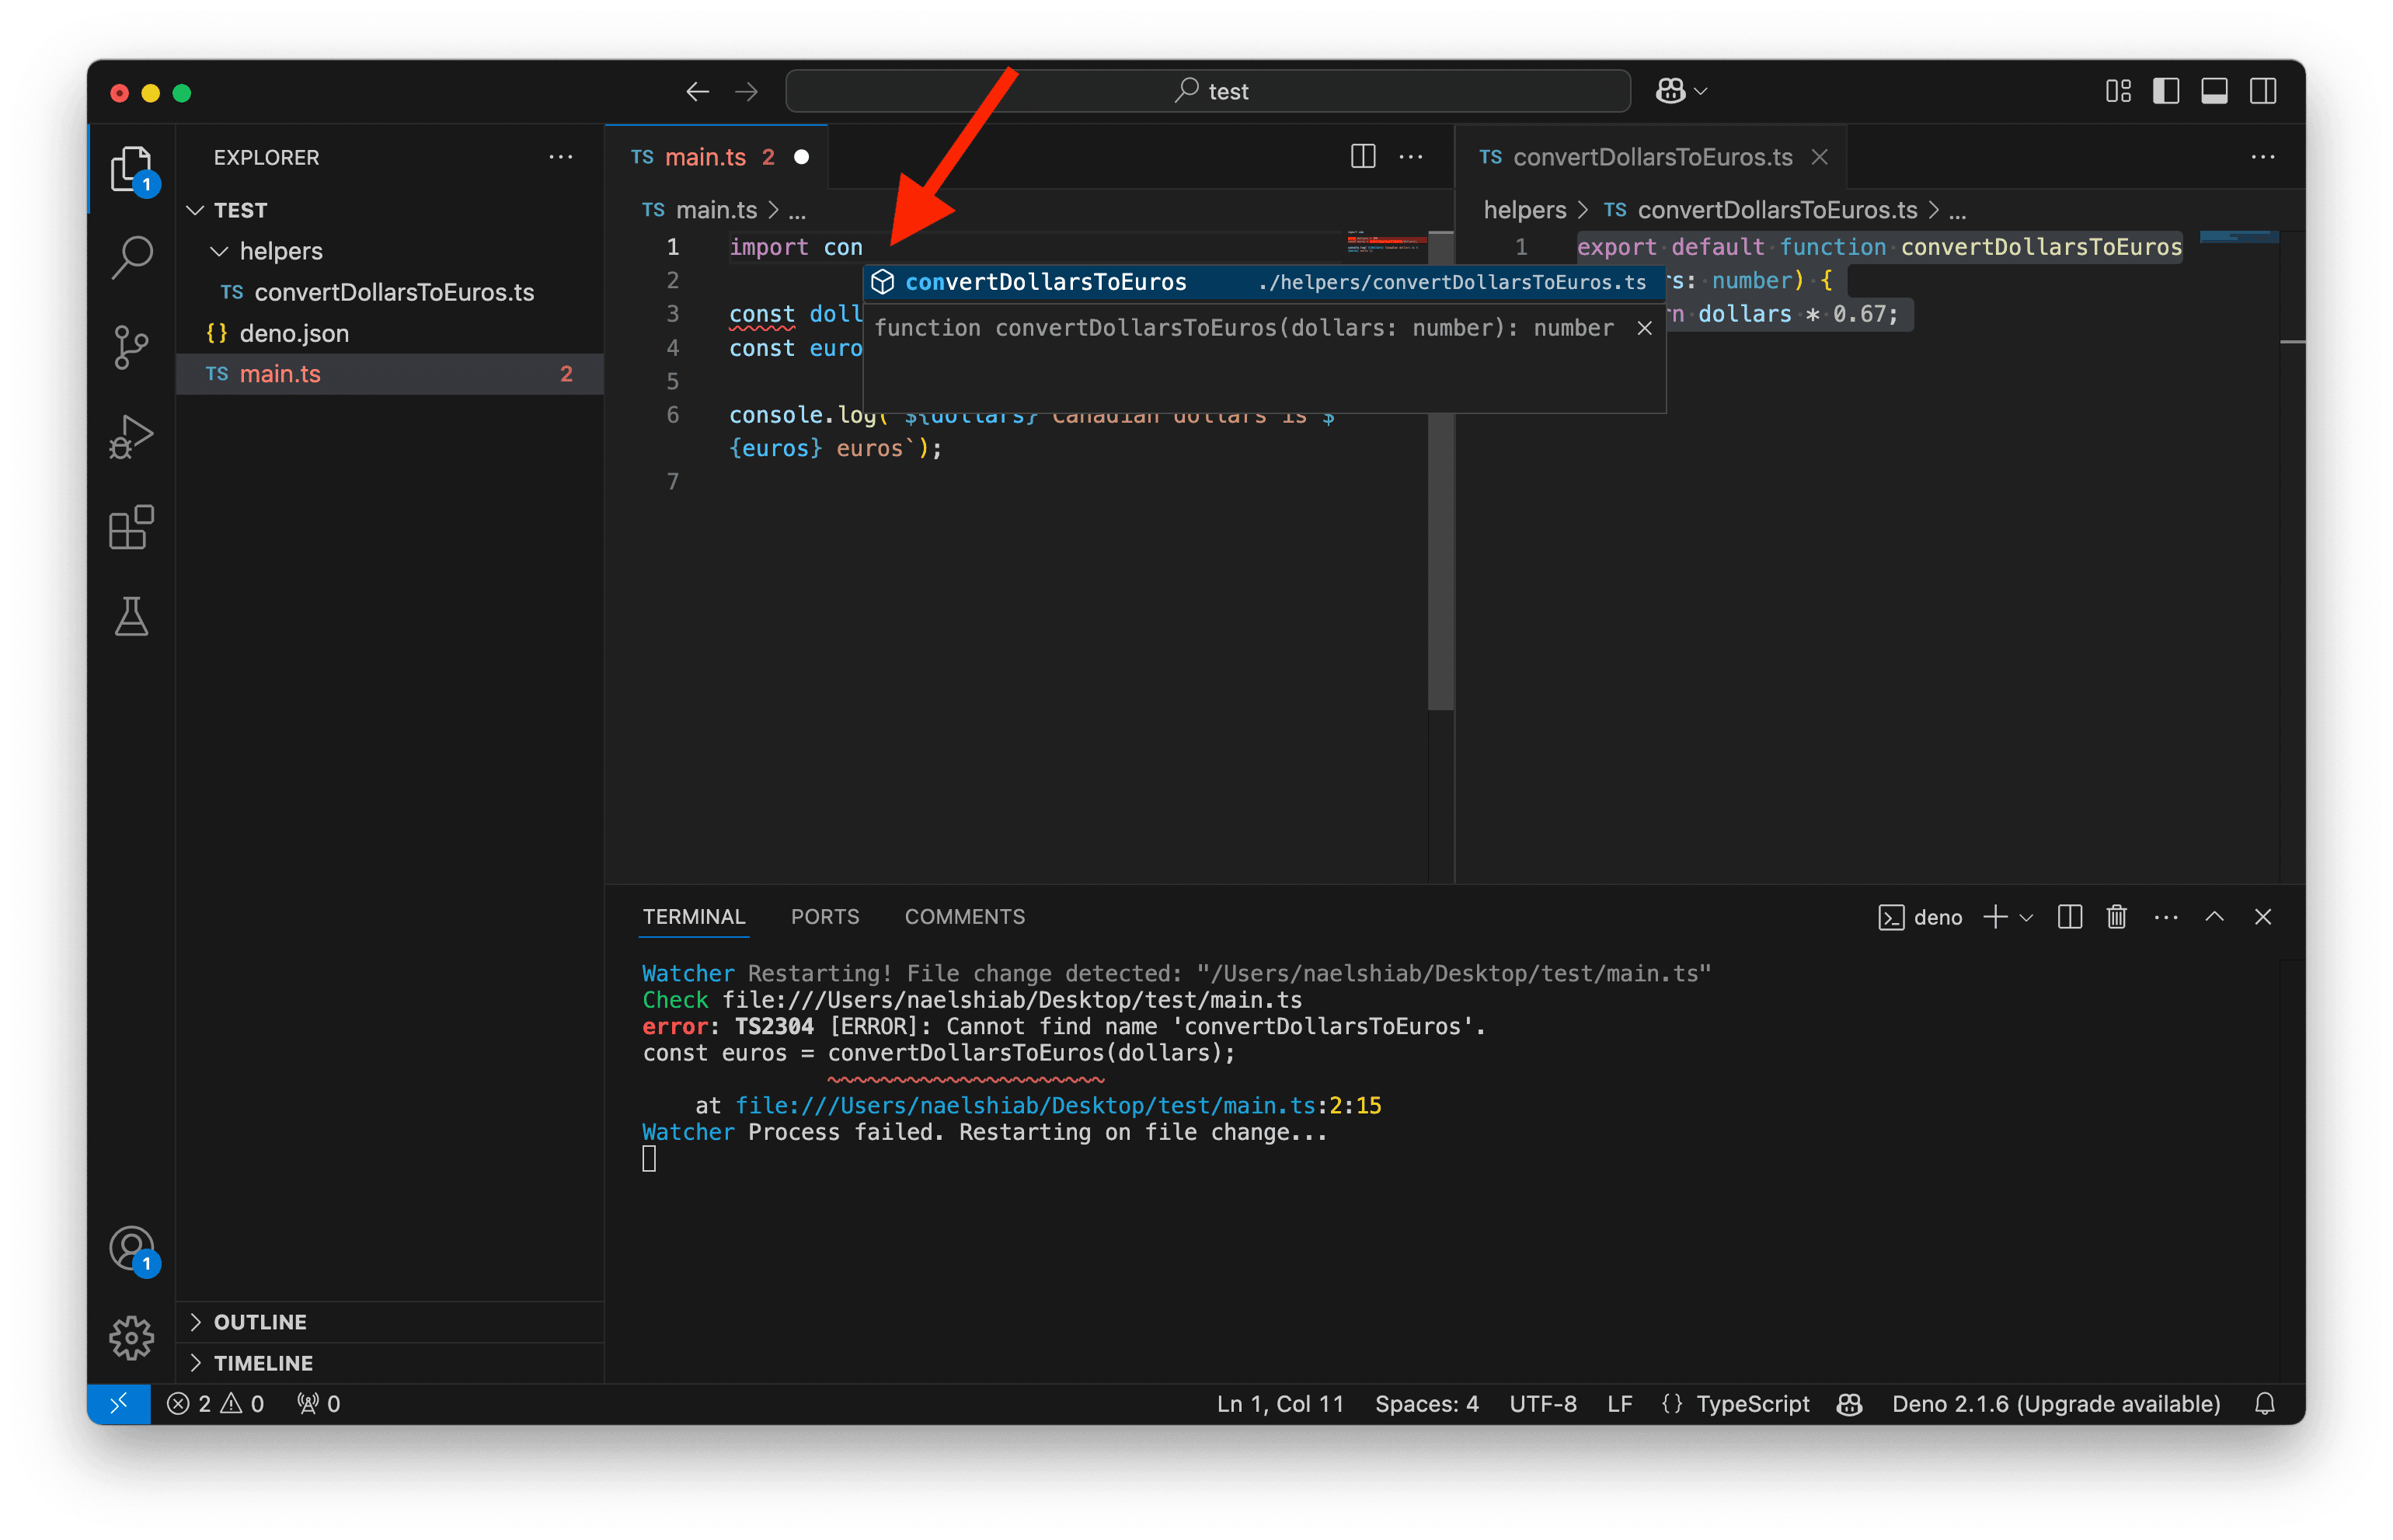
Task: Open Go to Line via Ln 1, Col 11
Action: (1280, 1404)
